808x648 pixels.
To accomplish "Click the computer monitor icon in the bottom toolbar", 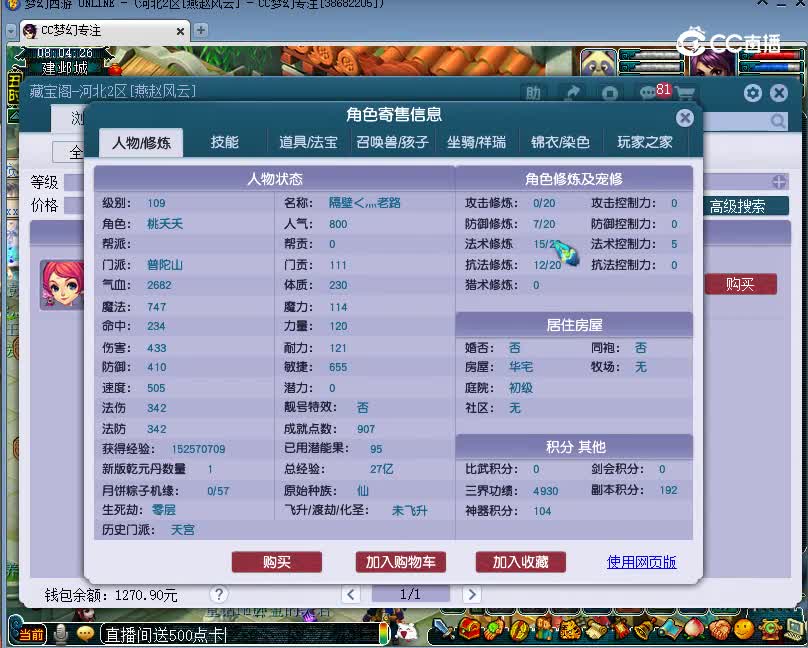I will [795, 629].
